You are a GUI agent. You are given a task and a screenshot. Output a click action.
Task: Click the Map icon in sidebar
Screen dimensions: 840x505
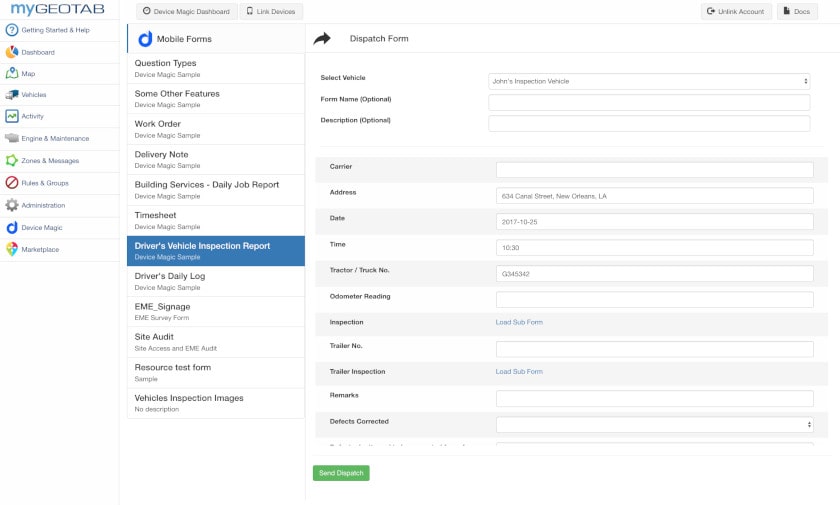12,73
